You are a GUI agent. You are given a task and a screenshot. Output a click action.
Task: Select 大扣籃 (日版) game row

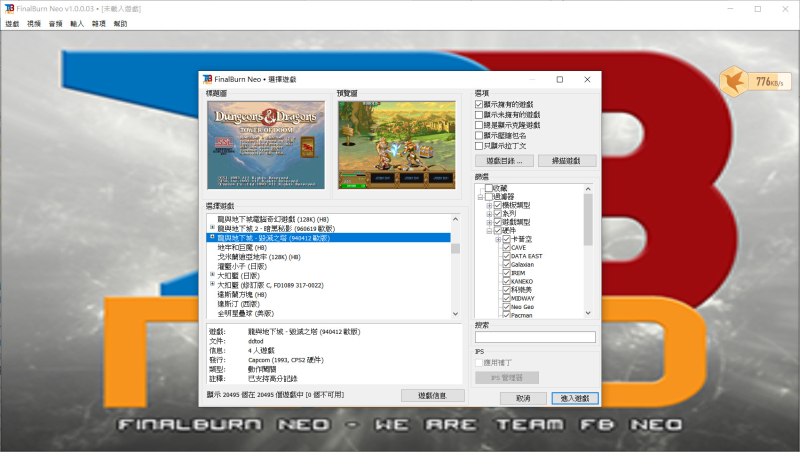click(238, 276)
